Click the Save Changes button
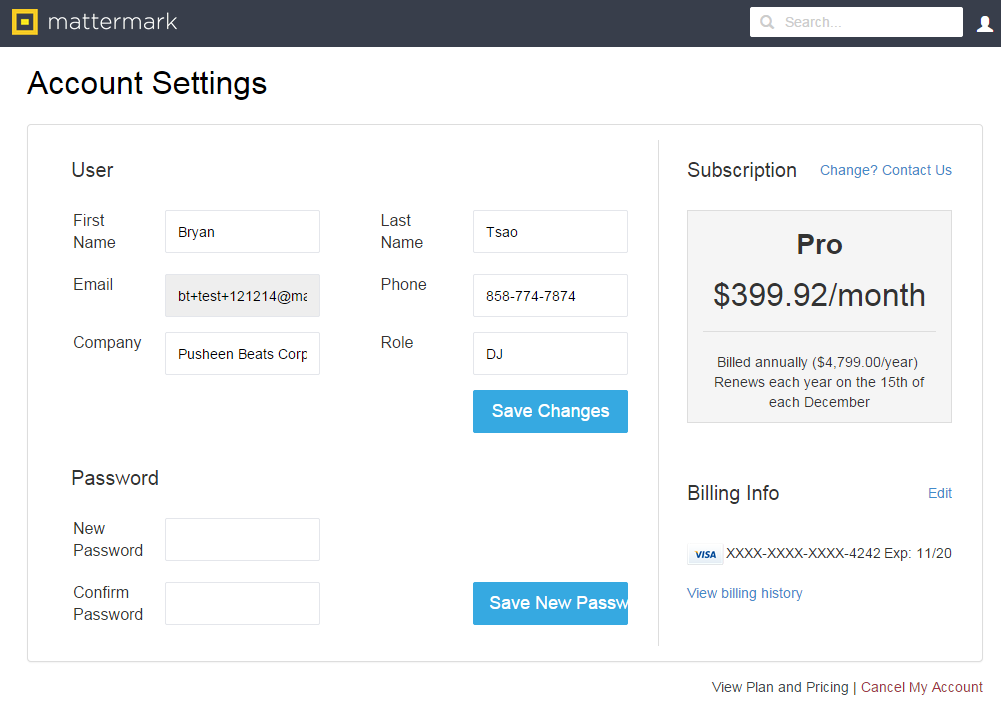 tap(550, 411)
